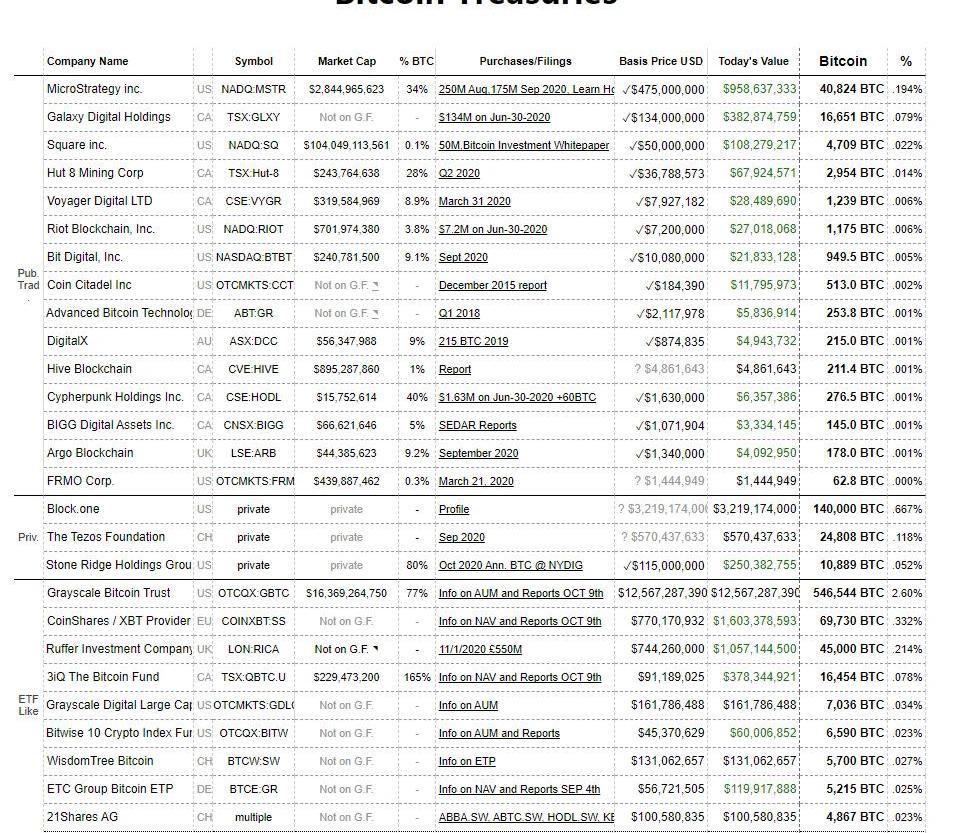Select the "69,730 BTC" holdings cell
Screen dimensions: 959x833
[843, 621]
